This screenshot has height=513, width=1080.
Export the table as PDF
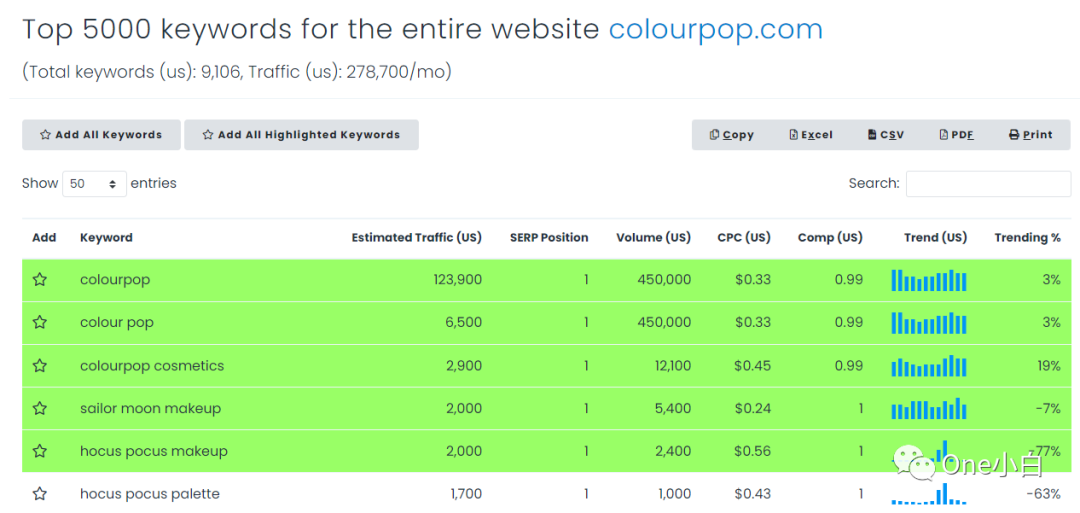(957, 135)
